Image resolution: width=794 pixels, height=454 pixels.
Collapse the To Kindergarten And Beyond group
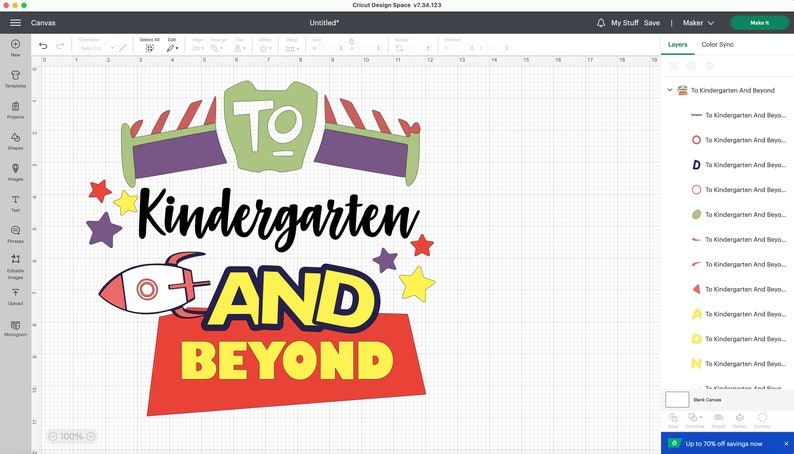pos(669,90)
